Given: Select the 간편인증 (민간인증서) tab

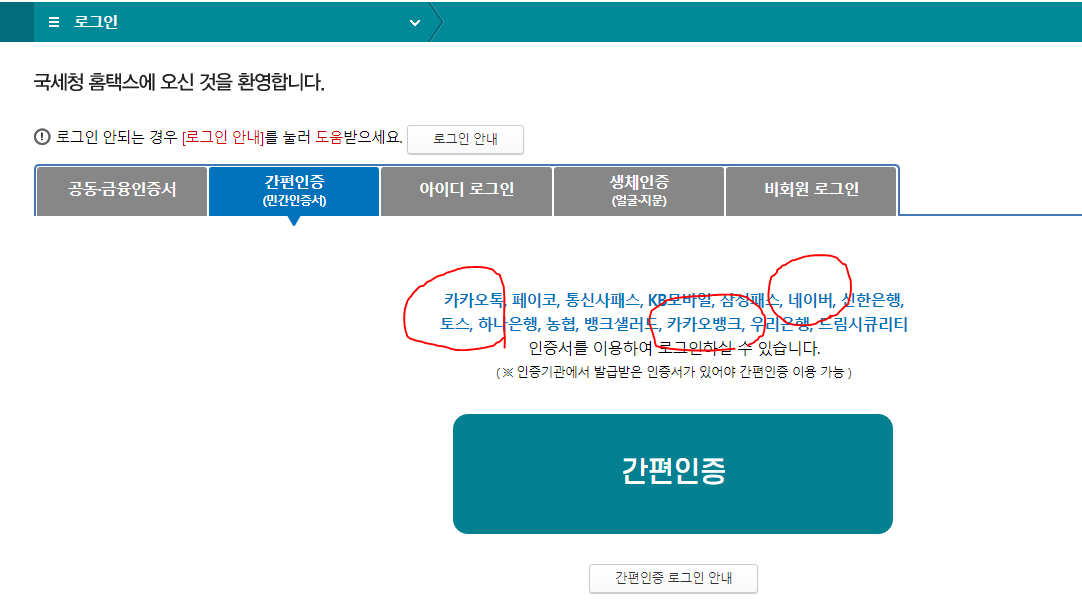Looking at the screenshot, I should (x=293, y=190).
